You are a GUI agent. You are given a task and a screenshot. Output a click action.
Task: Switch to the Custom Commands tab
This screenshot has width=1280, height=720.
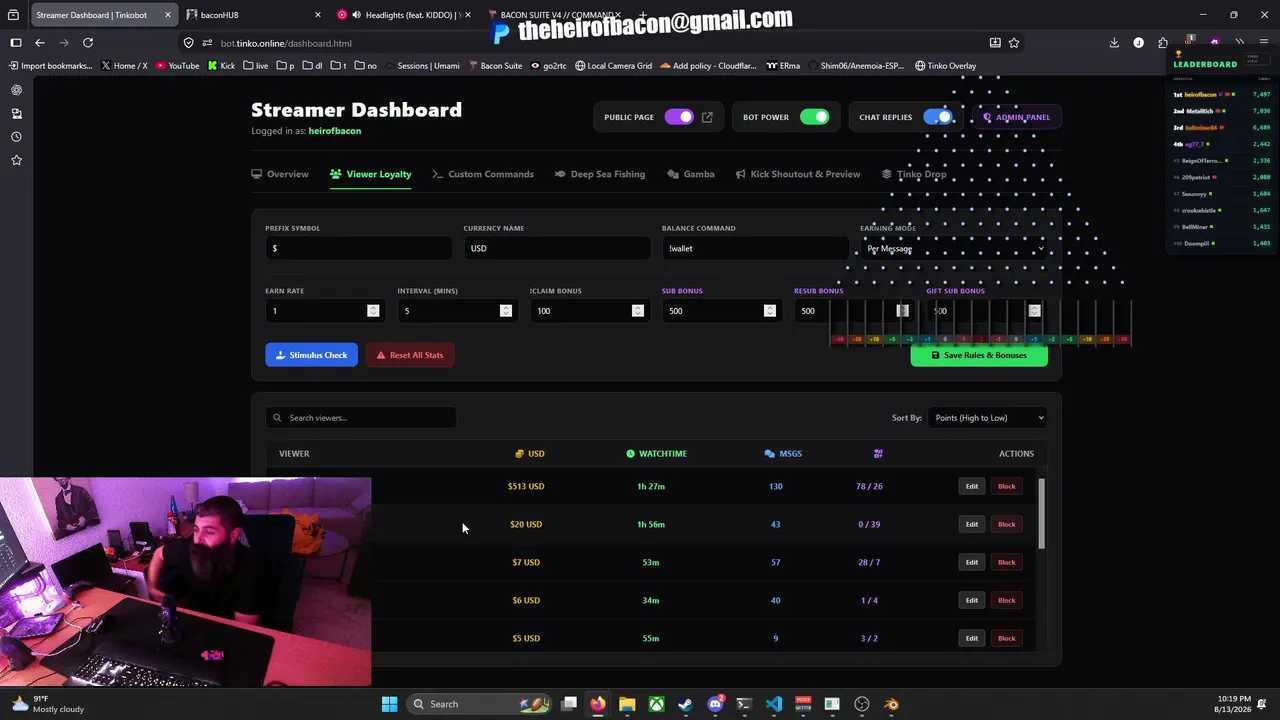[483, 174]
